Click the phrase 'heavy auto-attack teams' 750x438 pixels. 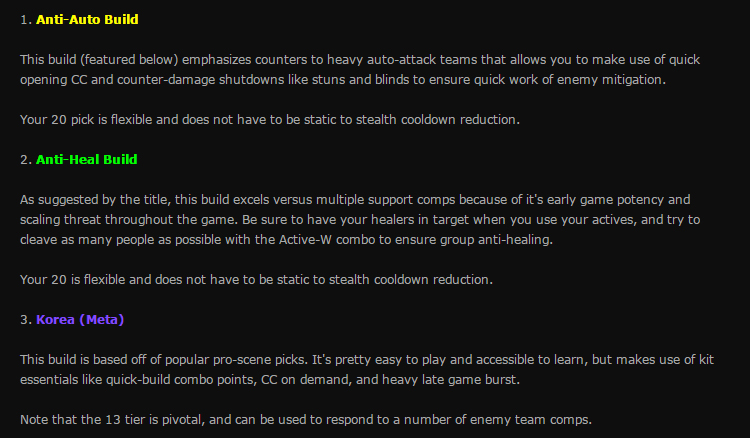tap(402, 60)
